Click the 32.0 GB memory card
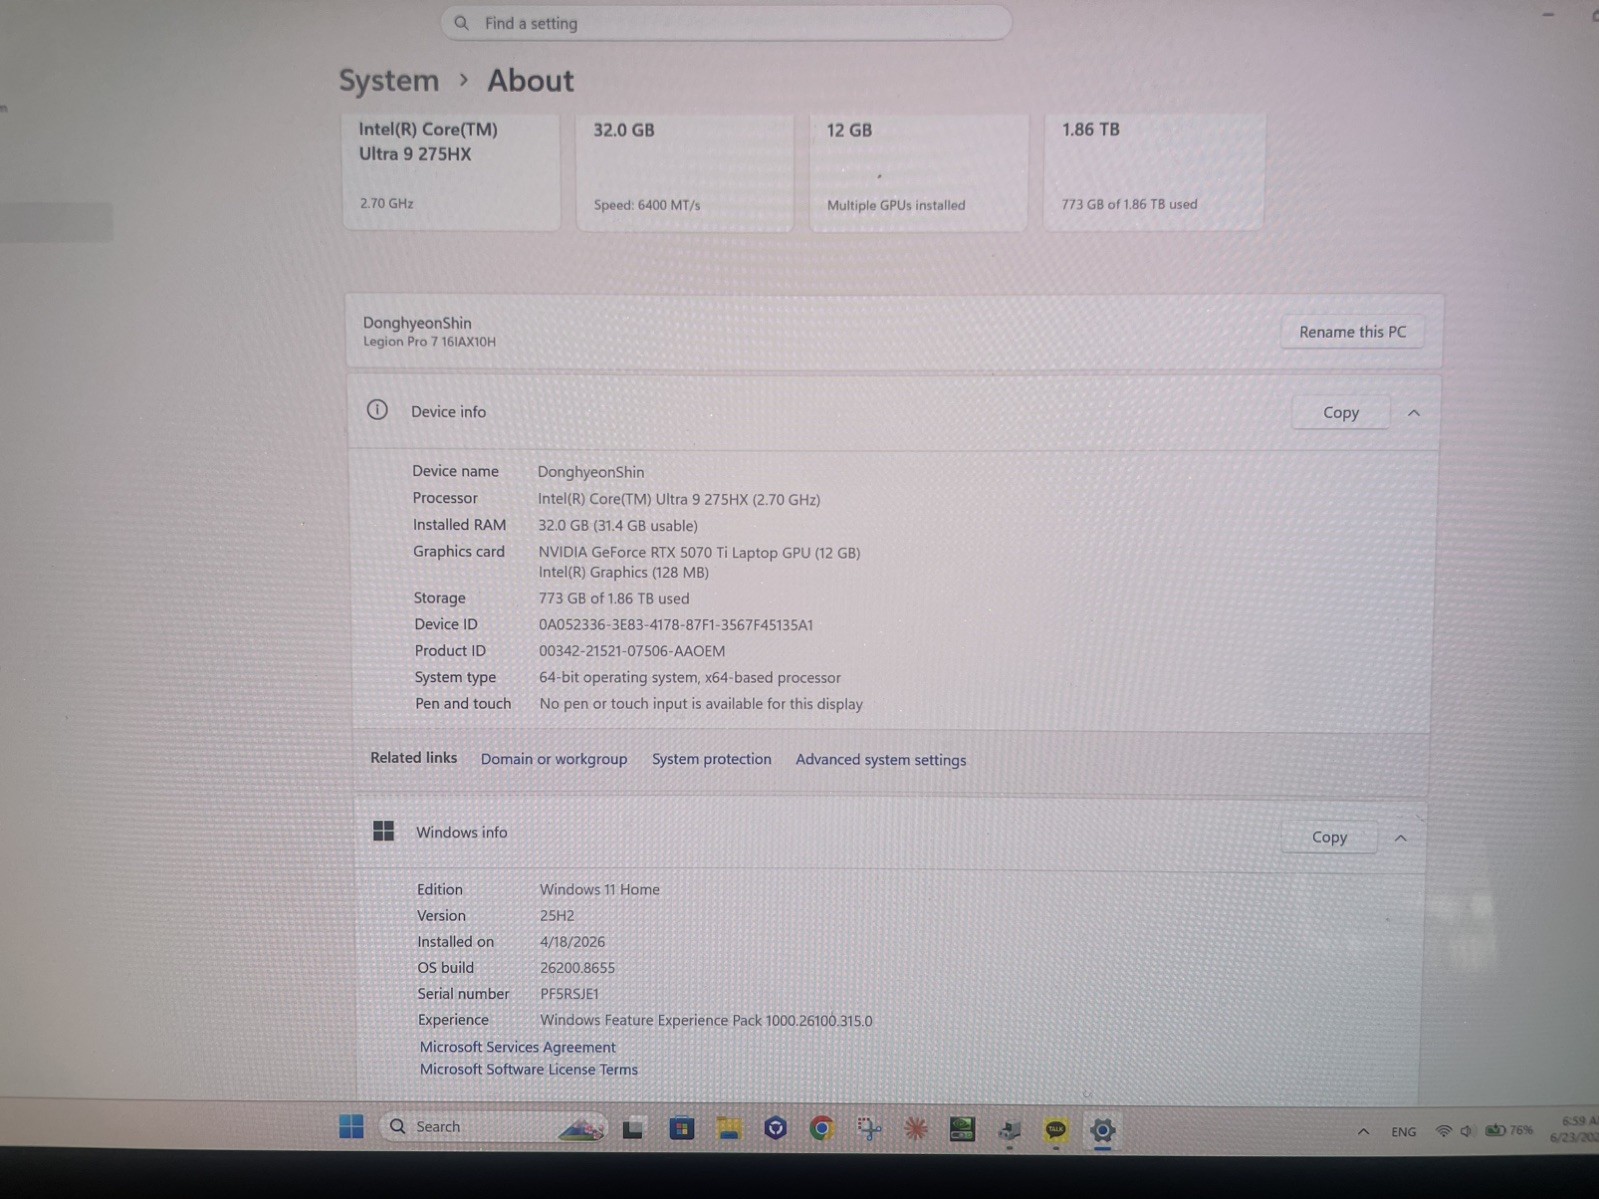Viewport: 1599px width, 1199px height. [x=685, y=171]
